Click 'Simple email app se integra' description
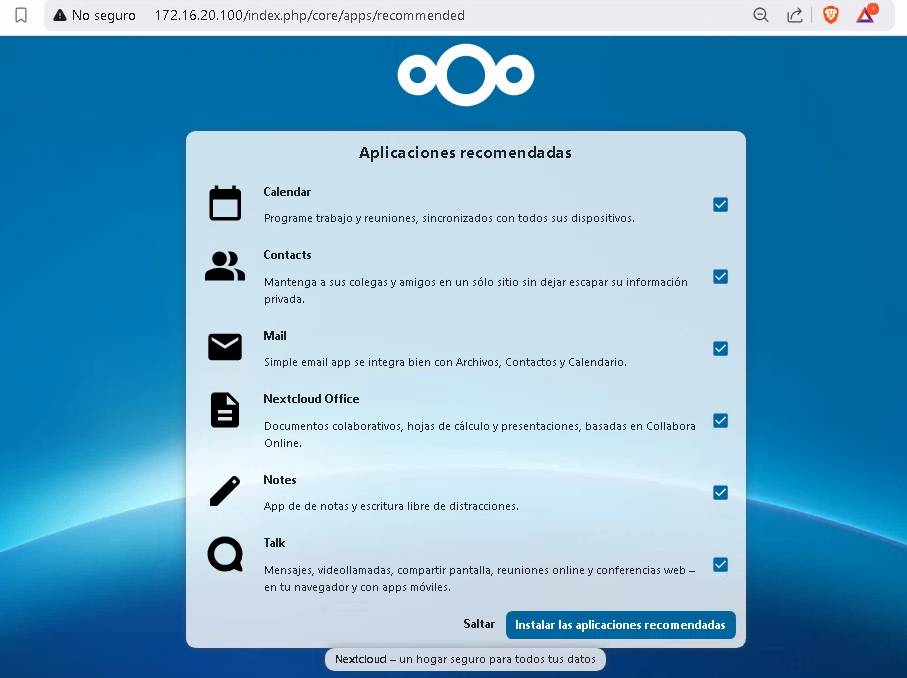907x678 pixels. (445, 362)
